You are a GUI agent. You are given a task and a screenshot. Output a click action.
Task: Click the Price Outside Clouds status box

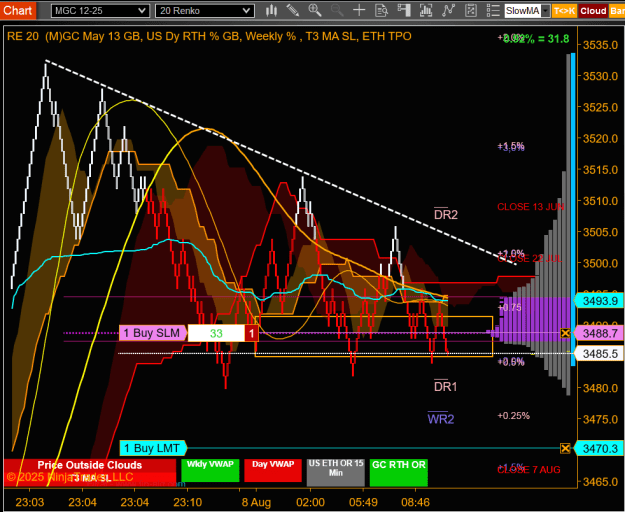pyautogui.click(x=90, y=465)
